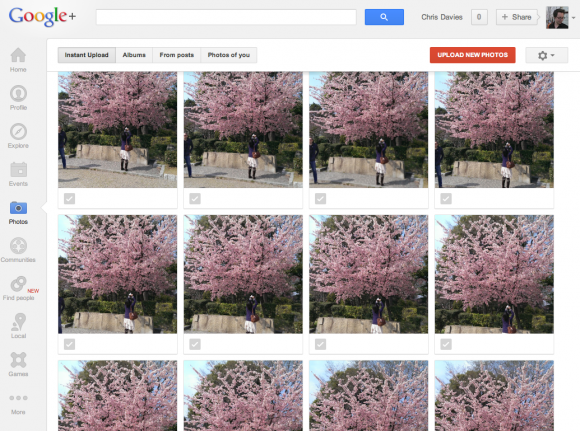The image size is (580, 431).
Task: Open third thumbnail in bottom row
Action: coord(368,396)
